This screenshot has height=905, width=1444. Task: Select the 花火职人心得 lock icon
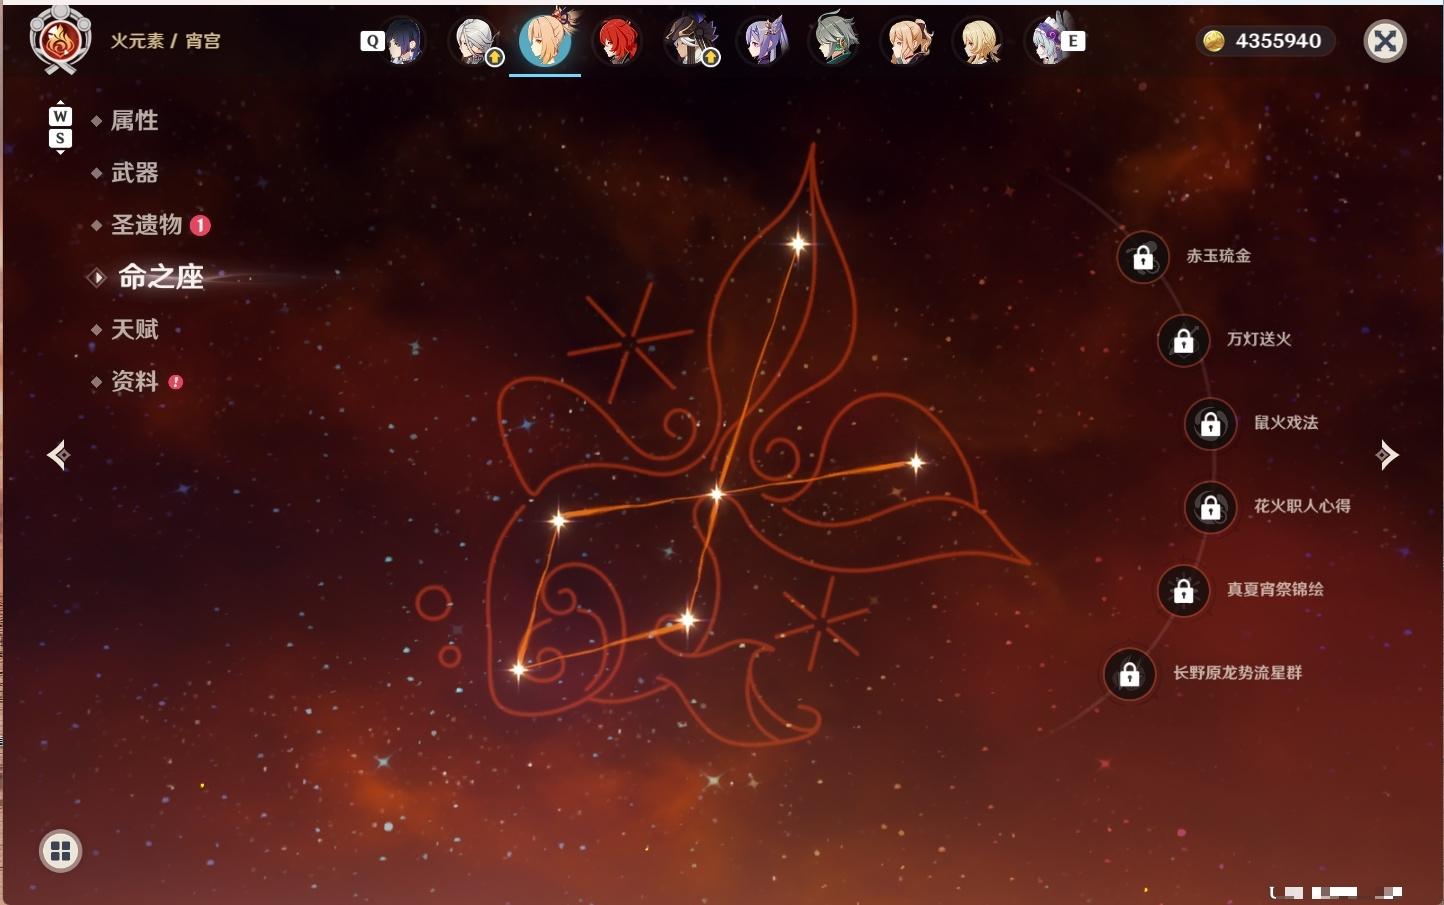pyautogui.click(x=1210, y=507)
